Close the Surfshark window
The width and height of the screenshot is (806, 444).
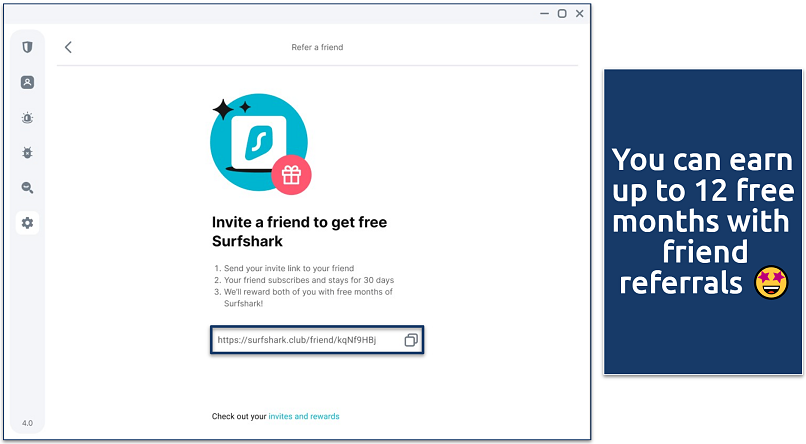[580, 14]
